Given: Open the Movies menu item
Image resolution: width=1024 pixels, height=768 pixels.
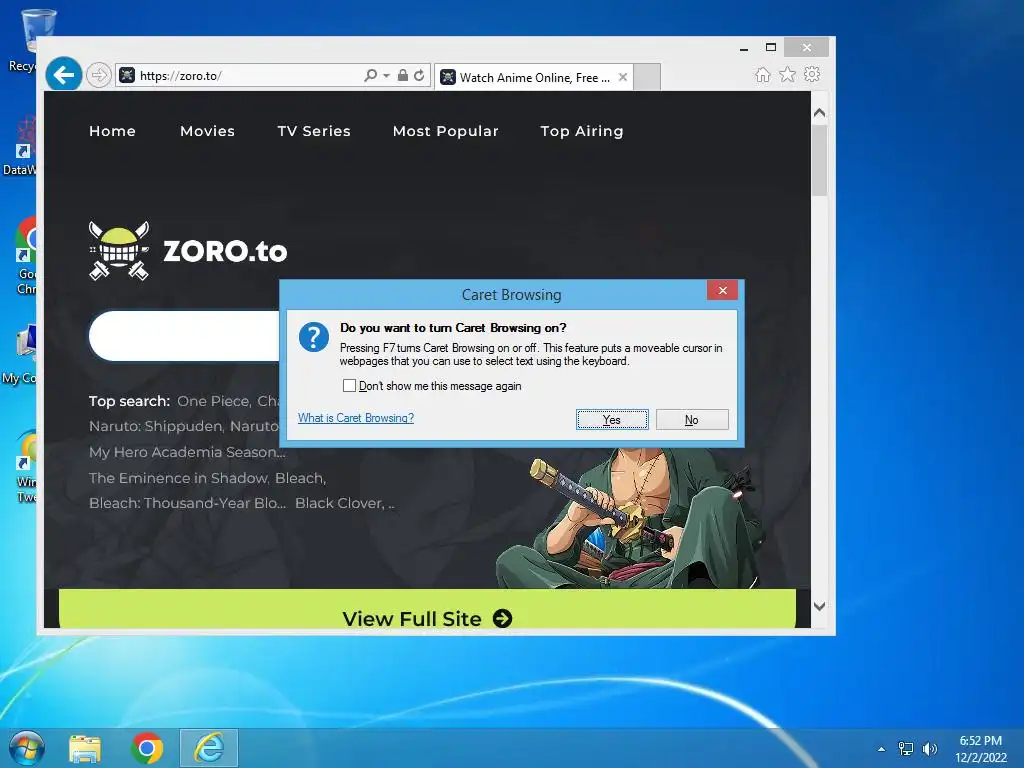Looking at the screenshot, I should tap(207, 131).
